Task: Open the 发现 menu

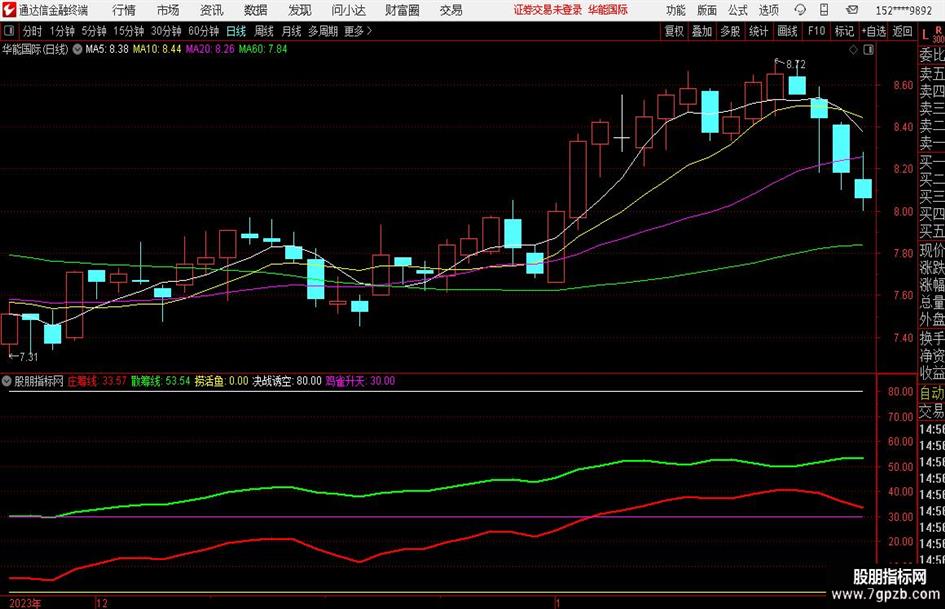Action: click(300, 10)
